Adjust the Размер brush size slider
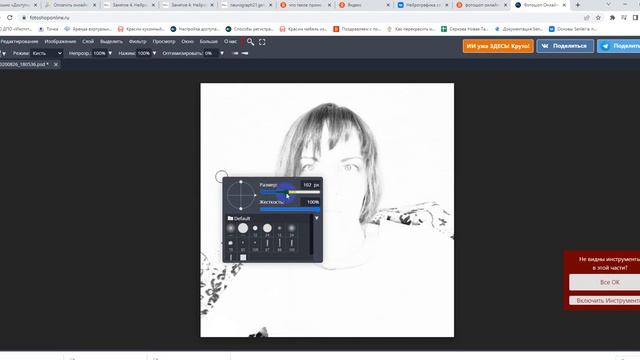Image resolution: width=640 pixels, height=360 pixels. pos(290,192)
